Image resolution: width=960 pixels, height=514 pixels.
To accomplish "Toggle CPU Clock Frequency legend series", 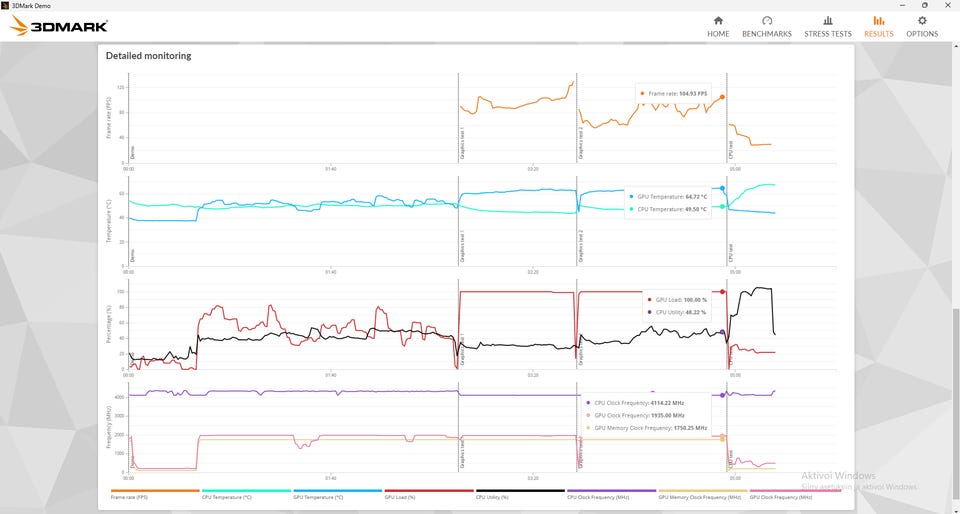I will coord(612,493).
